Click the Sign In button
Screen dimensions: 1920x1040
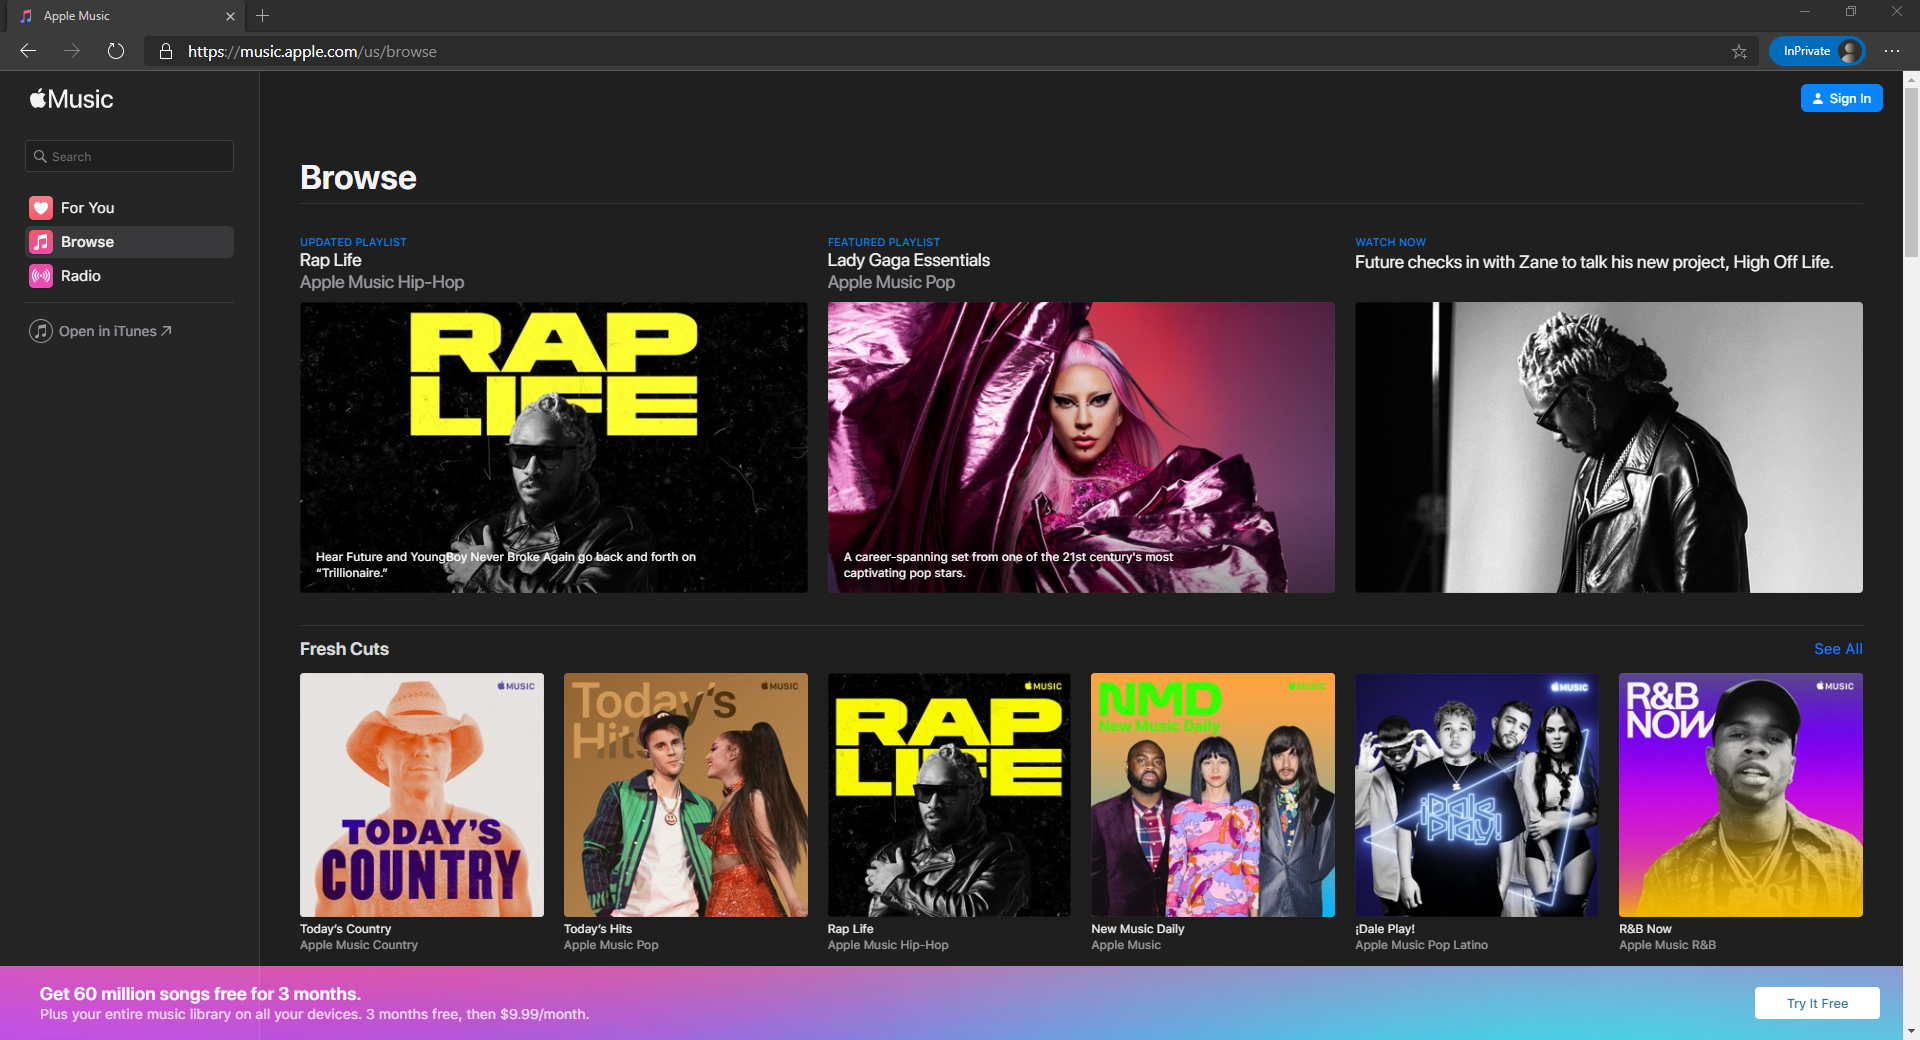(1842, 98)
